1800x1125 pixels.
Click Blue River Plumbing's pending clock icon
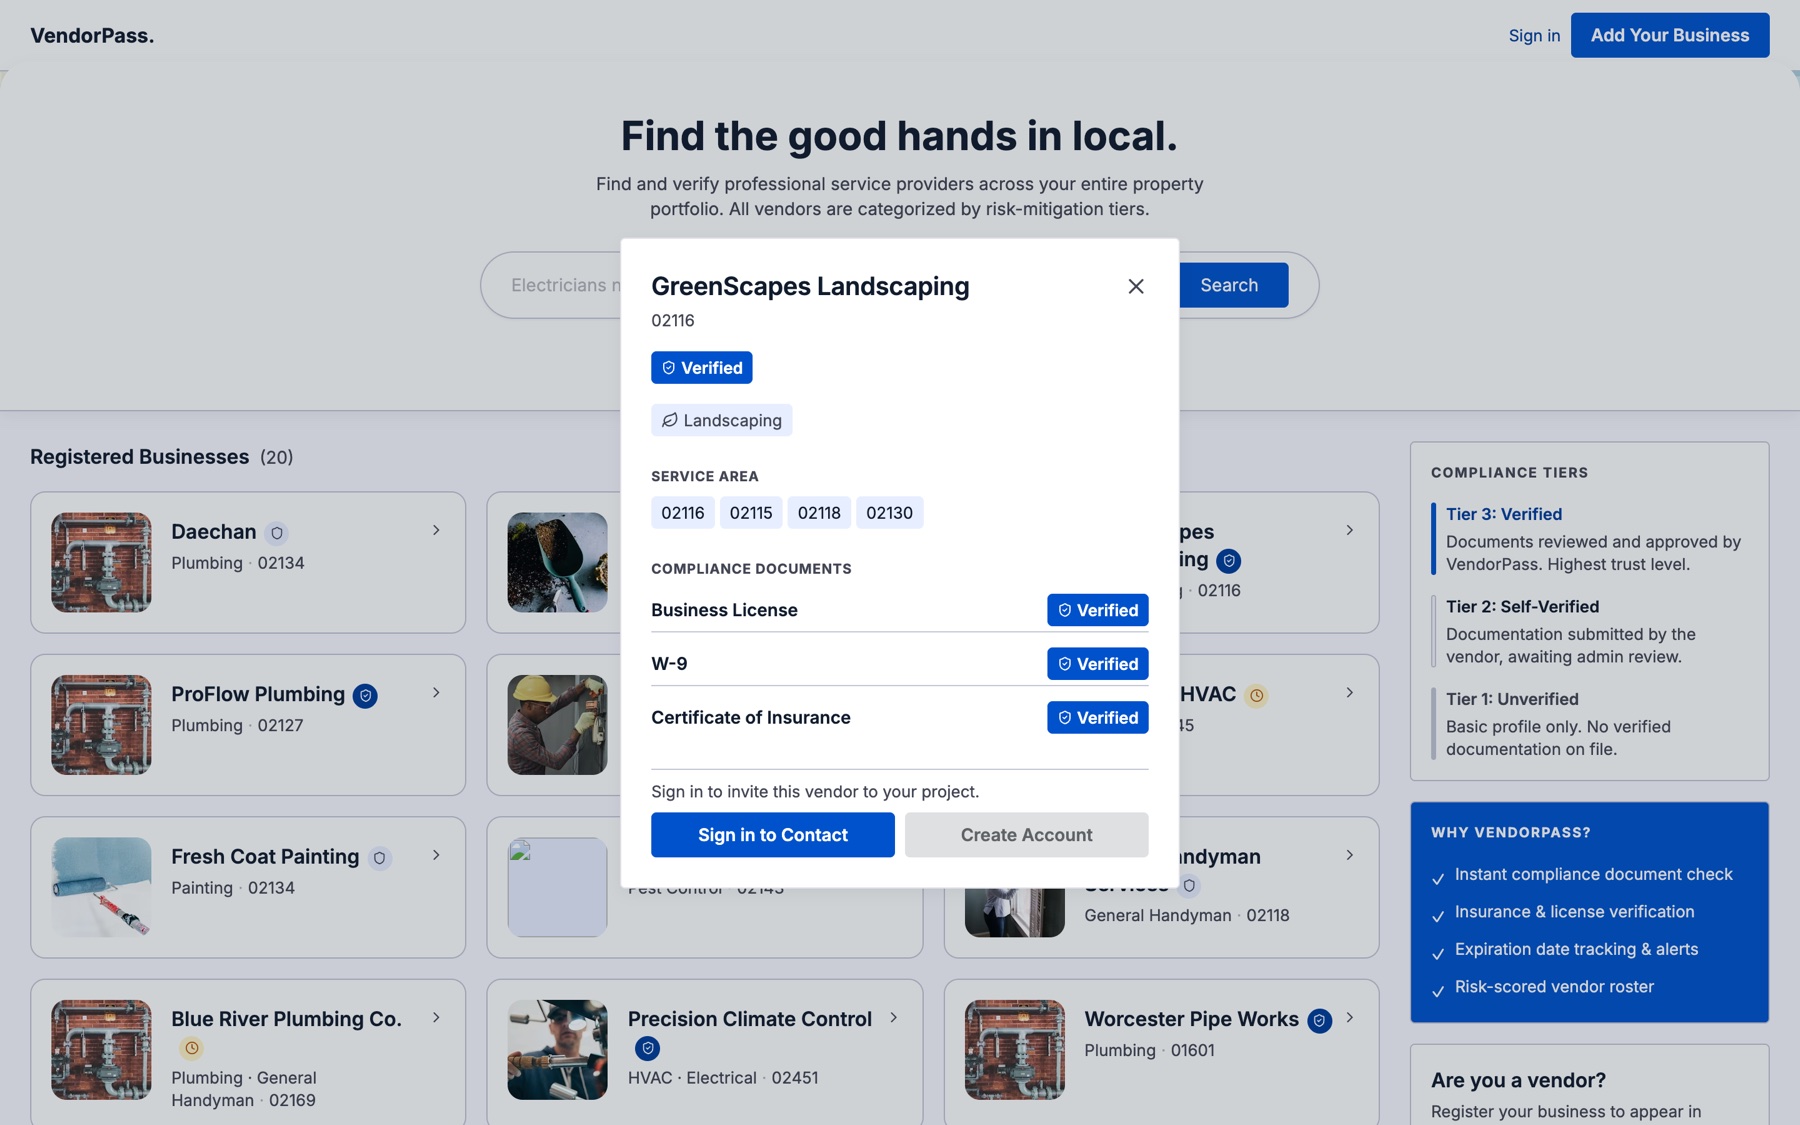coord(191,1048)
